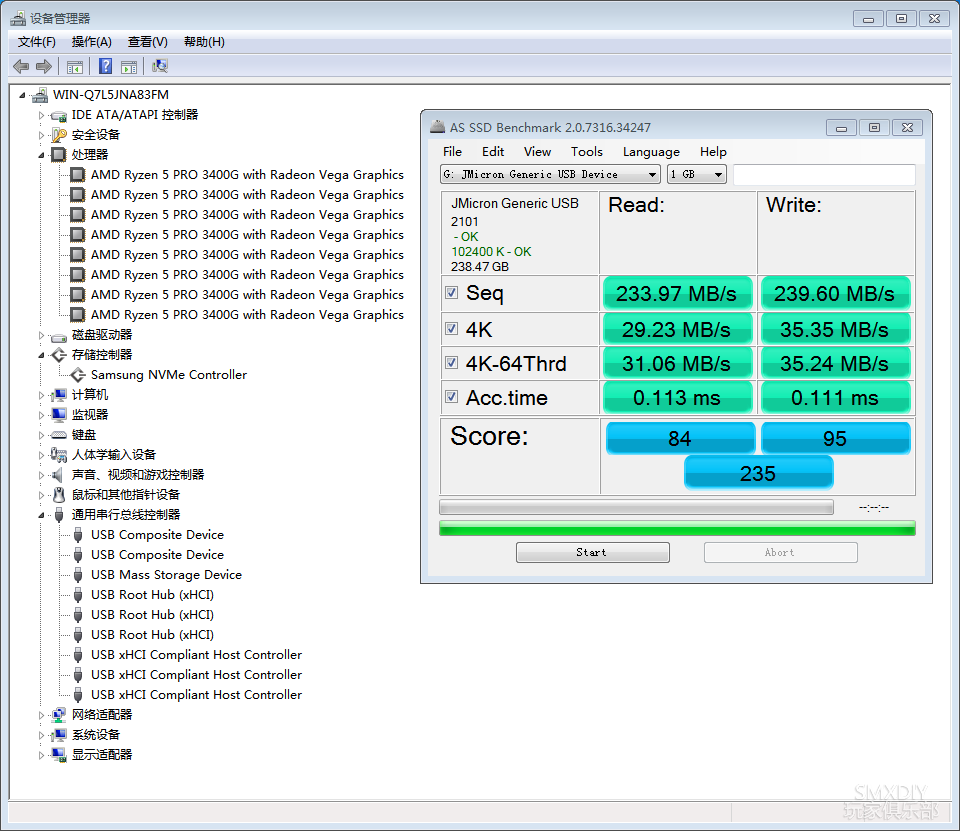Click the total score 235 box
The width and height of the screenshot is (960, 831).
click(x=758, y=473)
